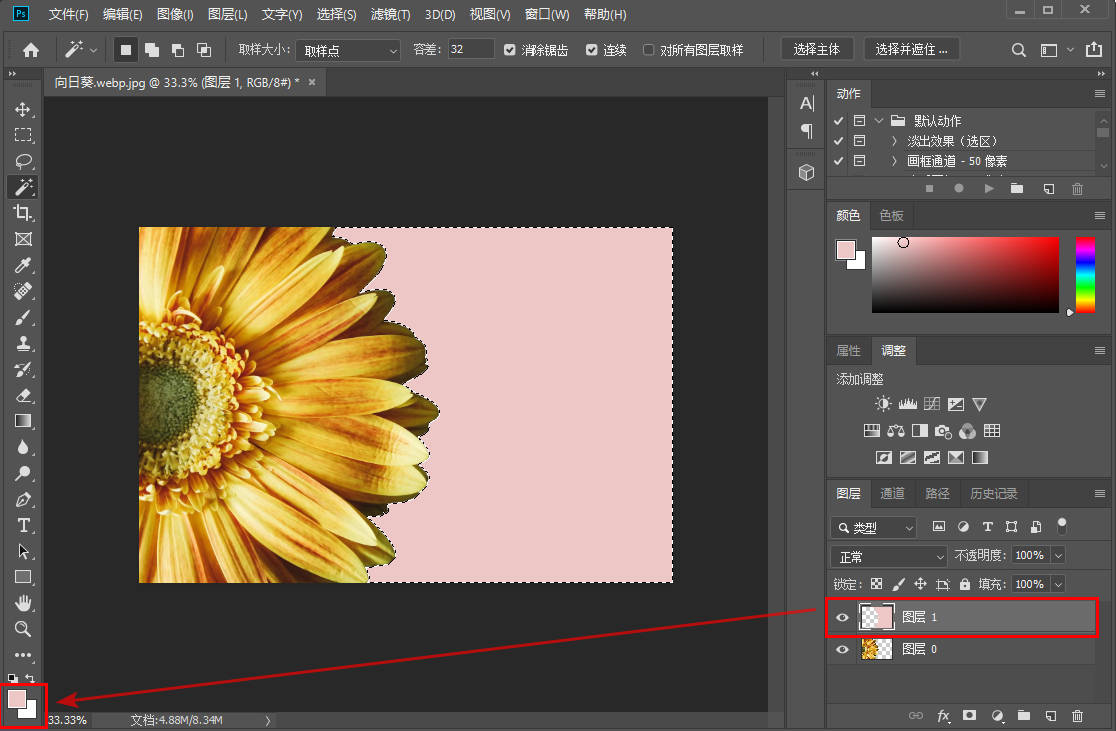The width and height of the screenshot is (1116, 731).
Task: Select the Eyedropper tool
Action: [23, 265]
